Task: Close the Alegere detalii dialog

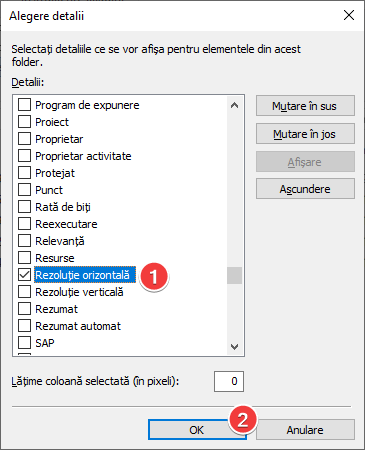Action: pos(349,15)
